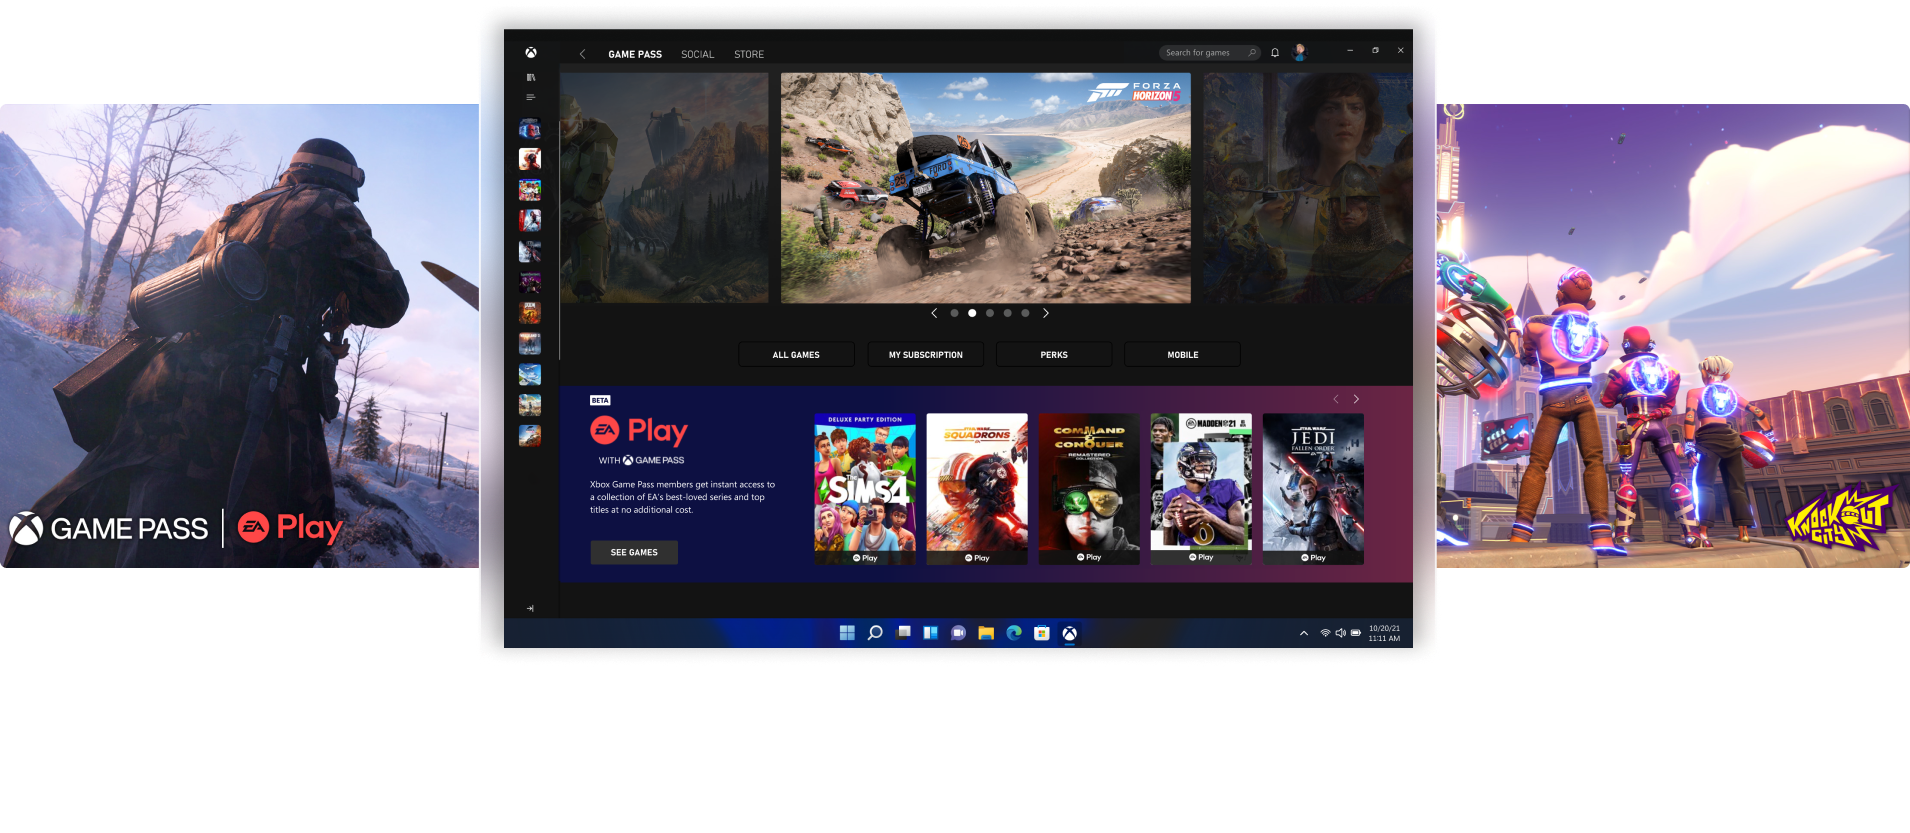Image resolution: width=1910 pixels, height=833 pixels.
Task: Collapse sidebar using bottom-left arrow icon
Action: (530, 608)
